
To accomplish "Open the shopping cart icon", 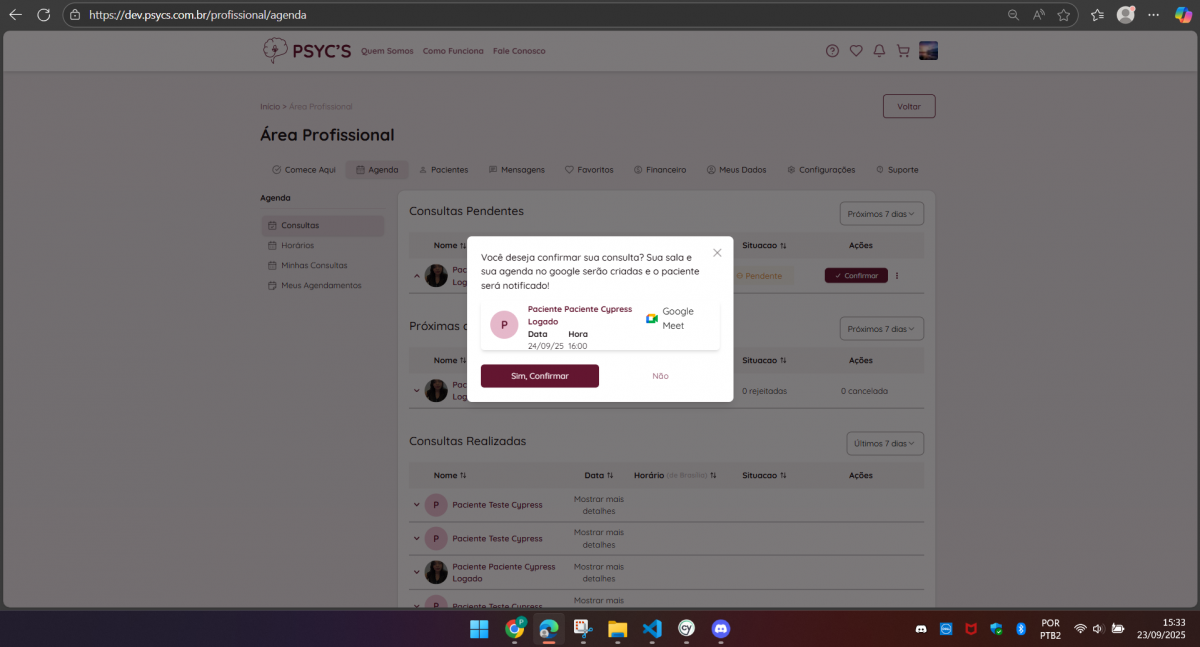I will tap(903, 51).
